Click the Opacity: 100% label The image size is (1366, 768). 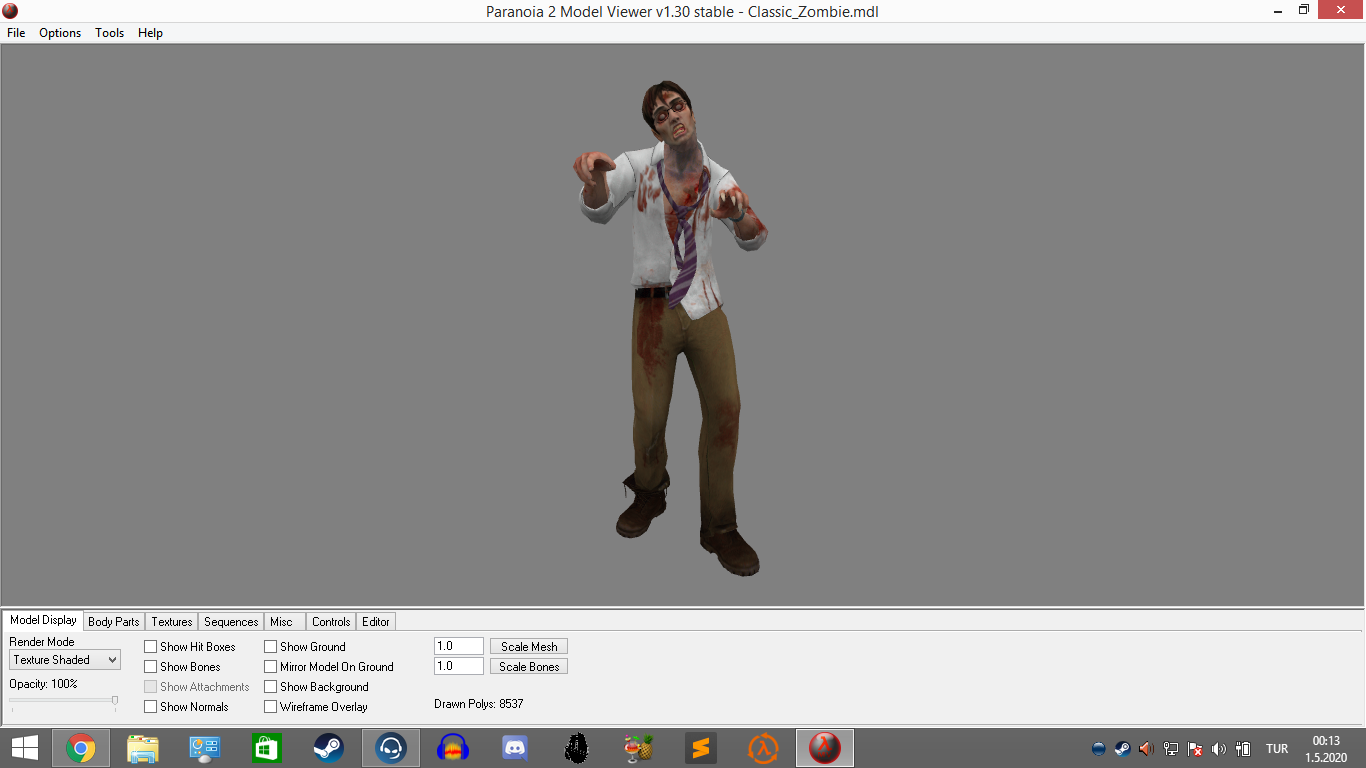(43, 684)
